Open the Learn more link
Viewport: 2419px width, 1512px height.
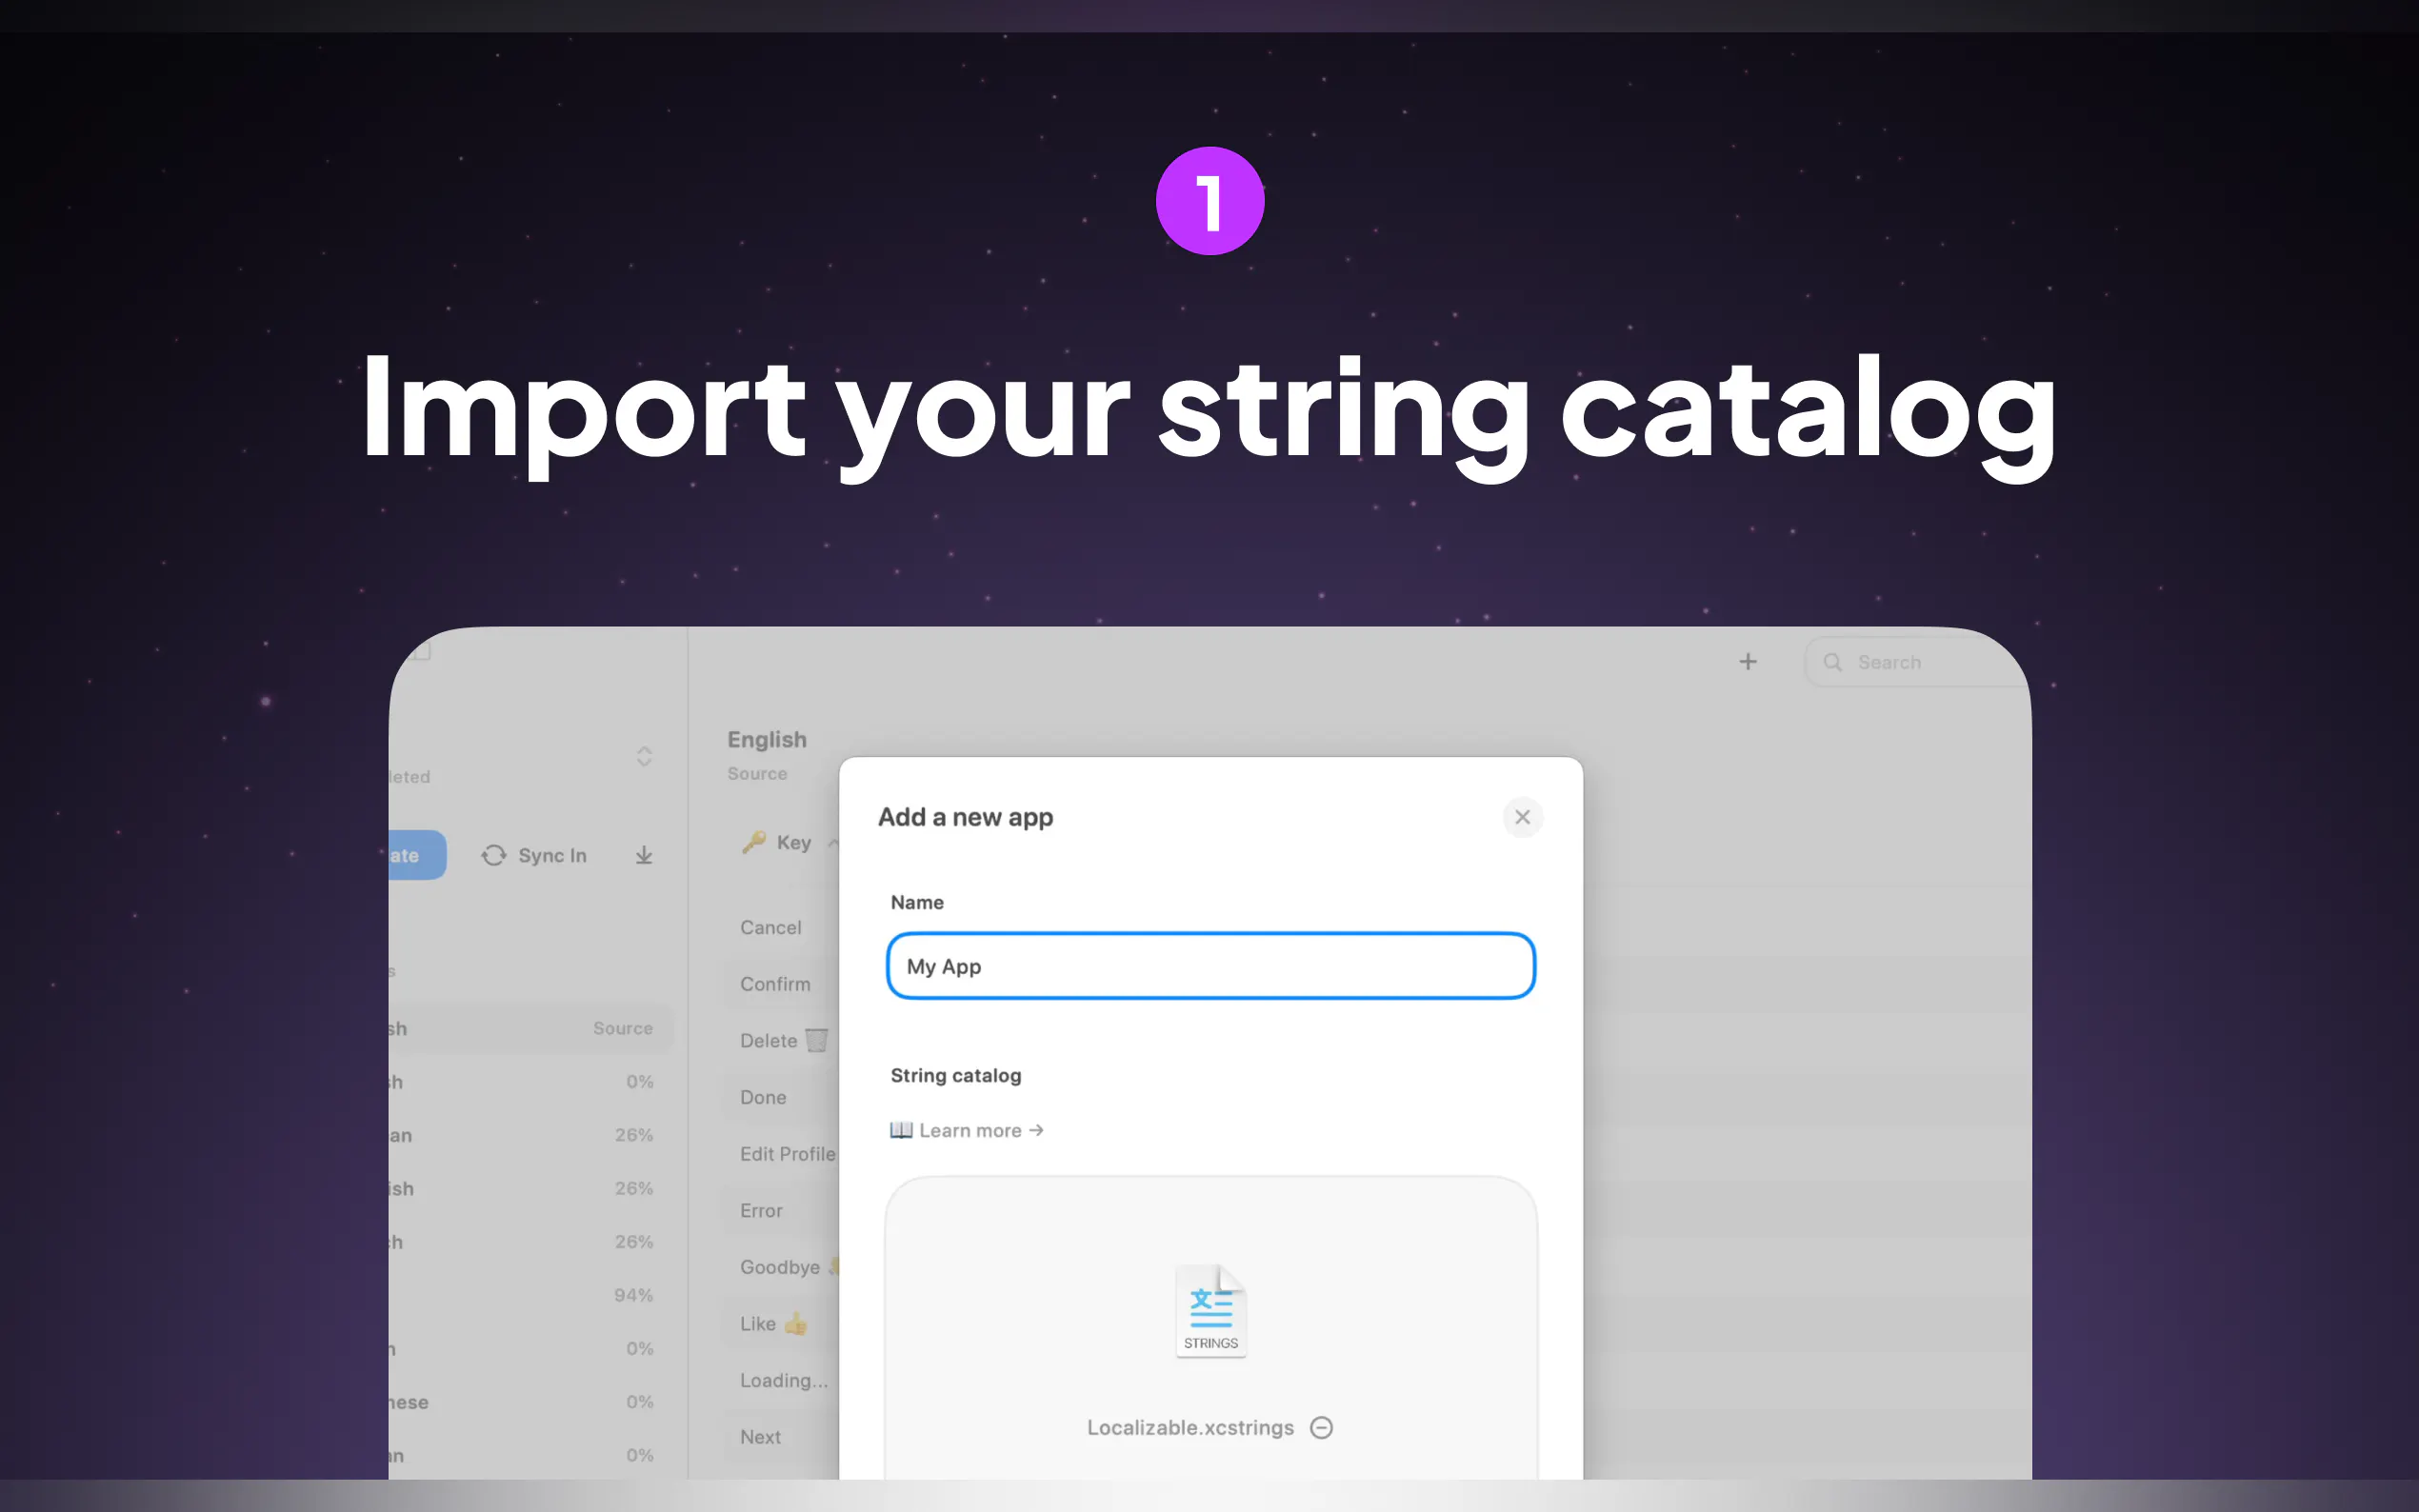[x=967, y=1130]
